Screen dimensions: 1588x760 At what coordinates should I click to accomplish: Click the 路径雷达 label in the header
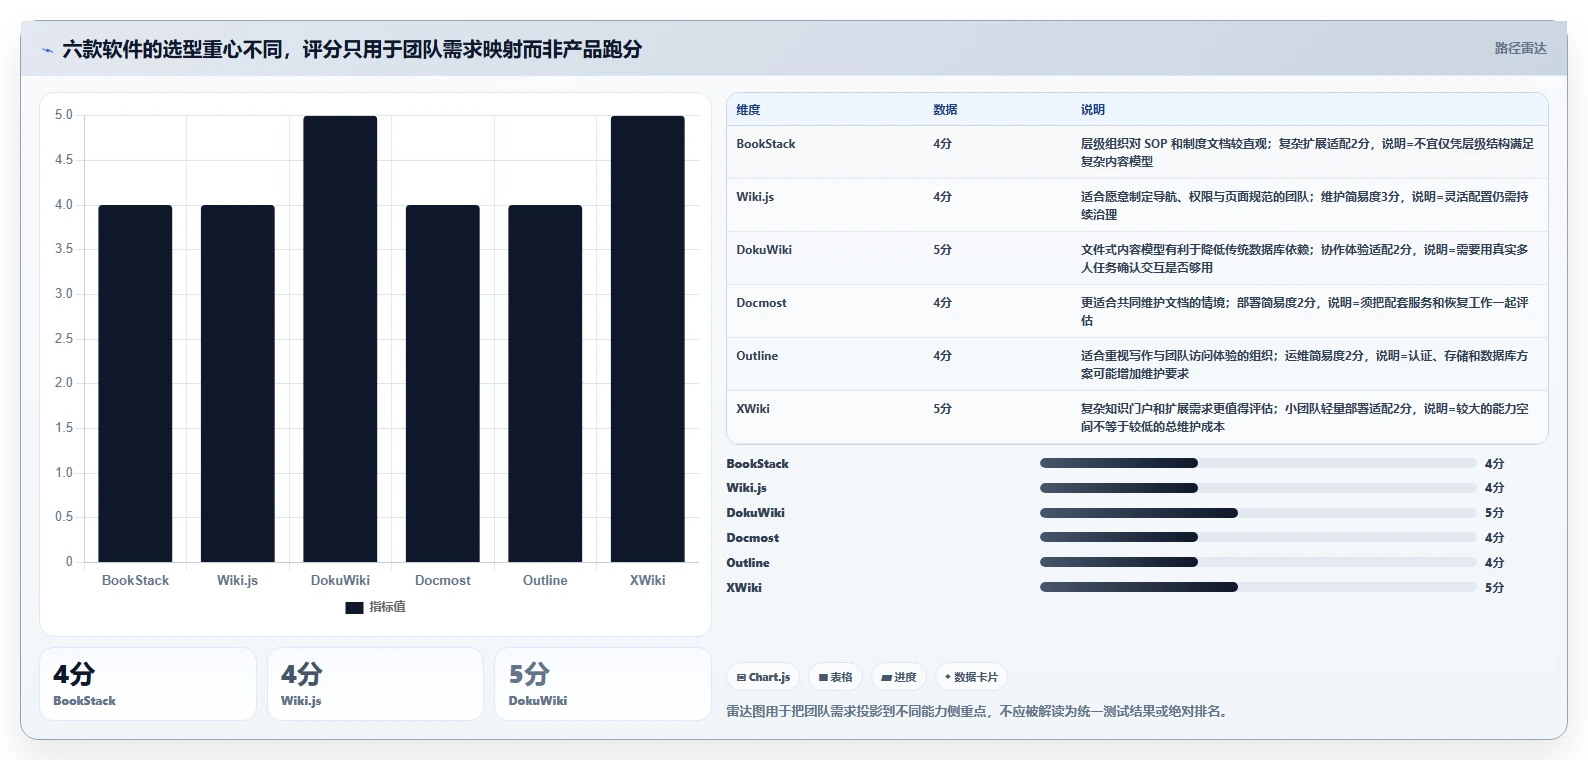(x=1520, y=48)
